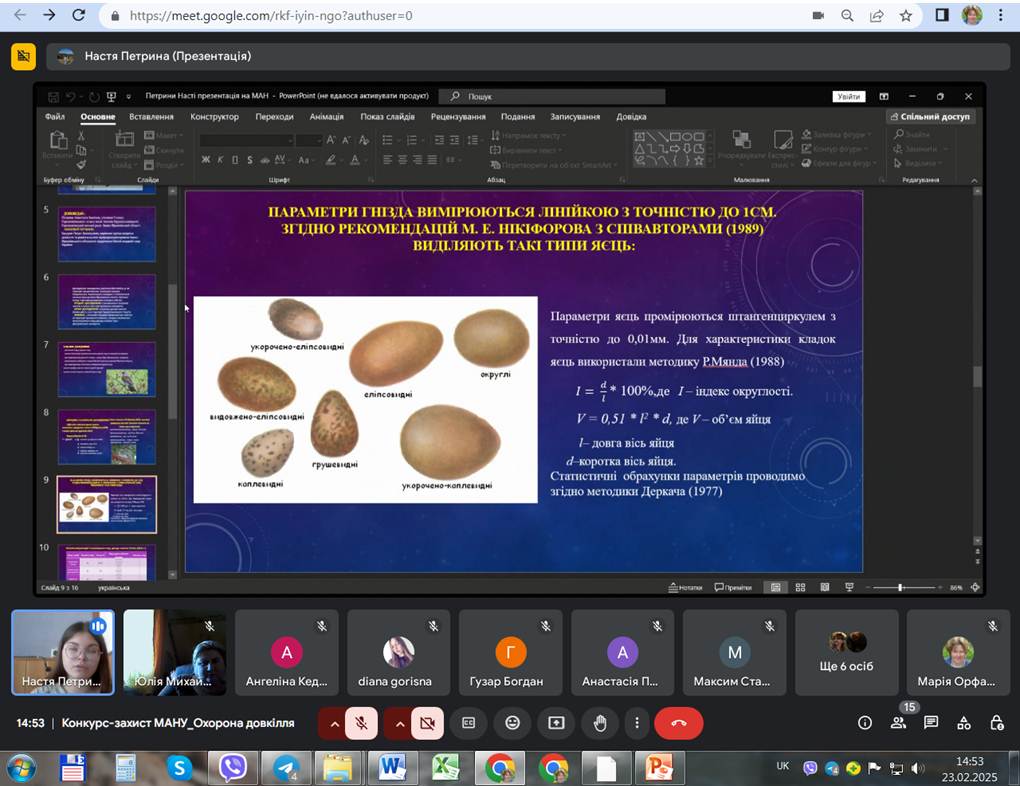Unmute the microphone
The width and height of the screenshot is (1020, 786).
click(361, 723)
